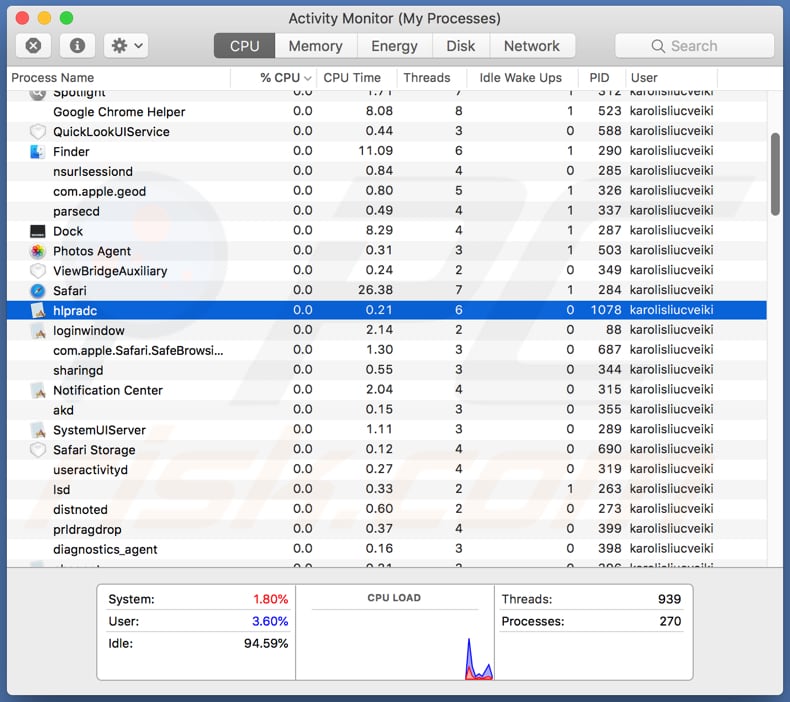Focus the Search field

click(x=694, y=46)
